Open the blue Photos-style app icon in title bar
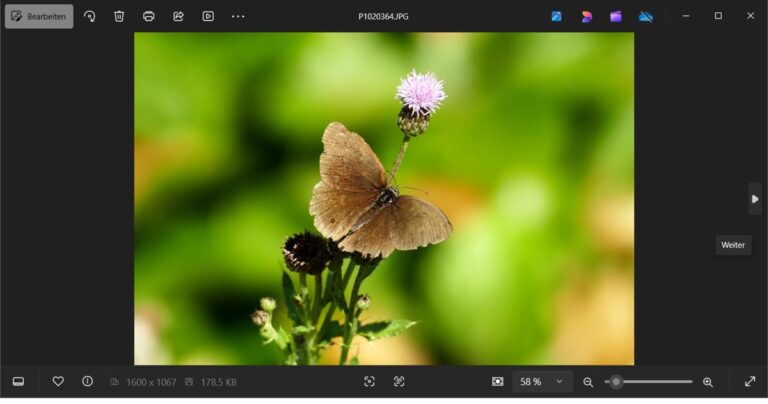Image resolution: width=768 pixels, height=404 pixels. click(x=556, y=16)
